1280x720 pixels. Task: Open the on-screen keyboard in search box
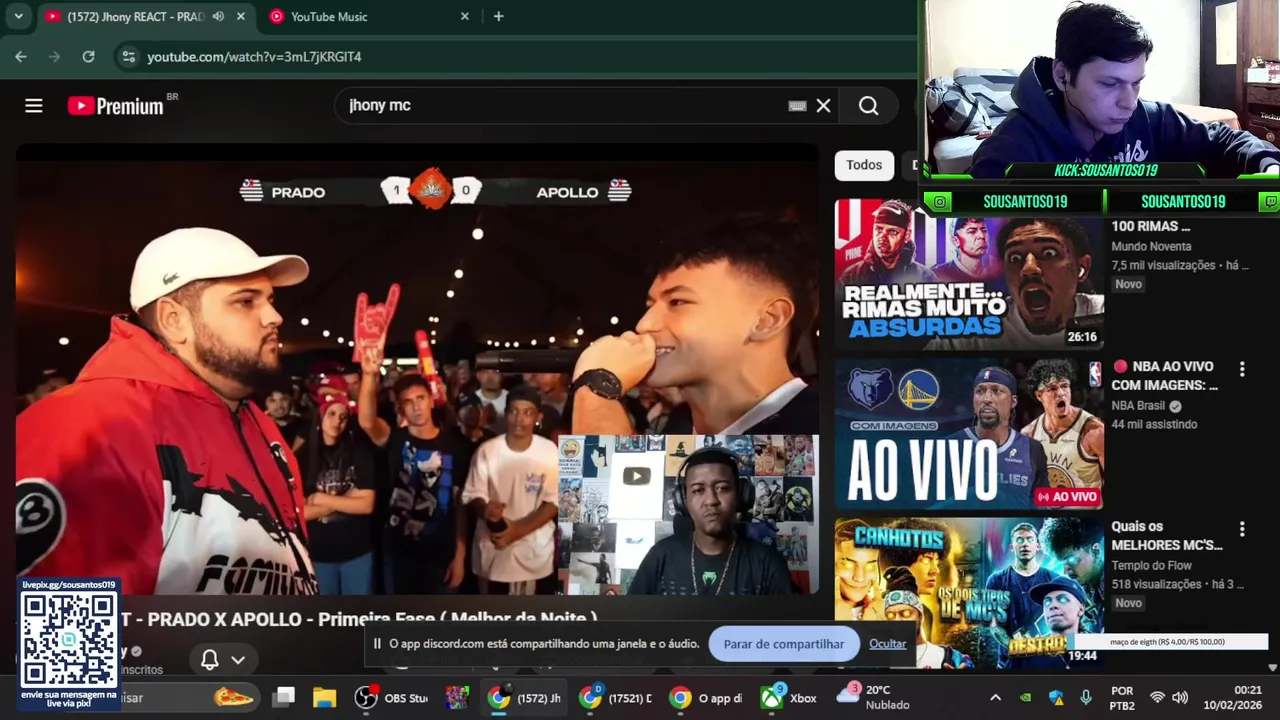pos(797,106)
